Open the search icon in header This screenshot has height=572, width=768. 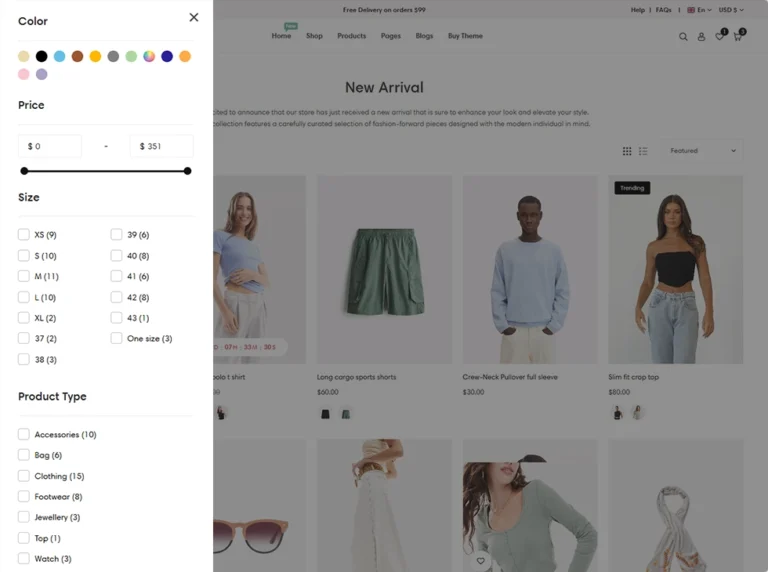pos(683,37)
